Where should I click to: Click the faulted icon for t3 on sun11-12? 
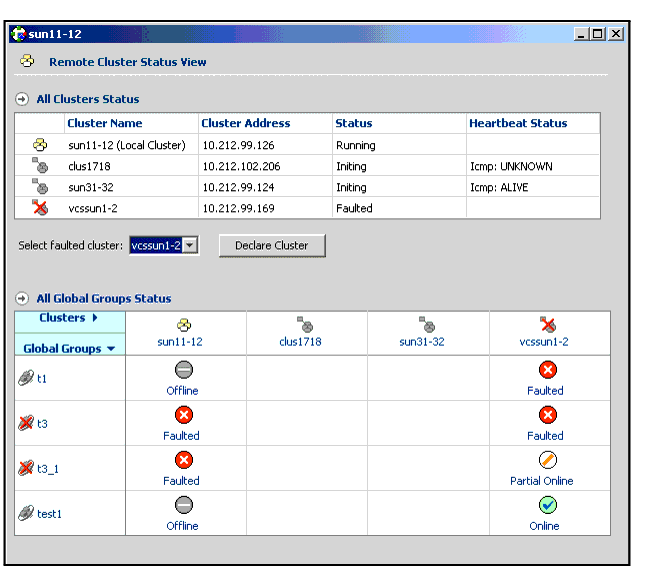click(184, 415)
